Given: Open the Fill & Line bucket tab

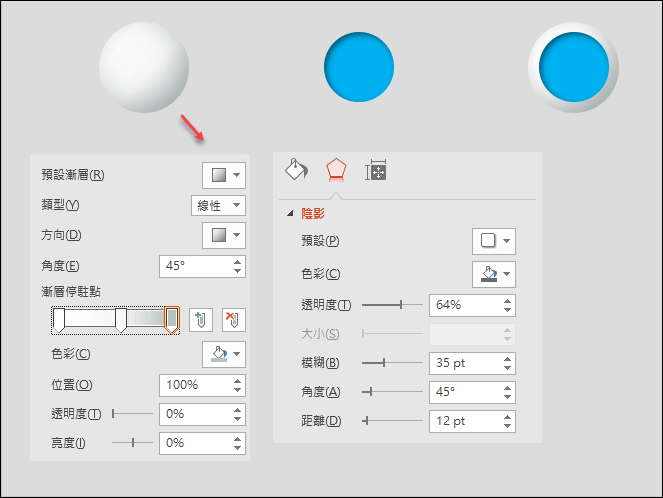Looking at the screenshot, I should 296,170.
